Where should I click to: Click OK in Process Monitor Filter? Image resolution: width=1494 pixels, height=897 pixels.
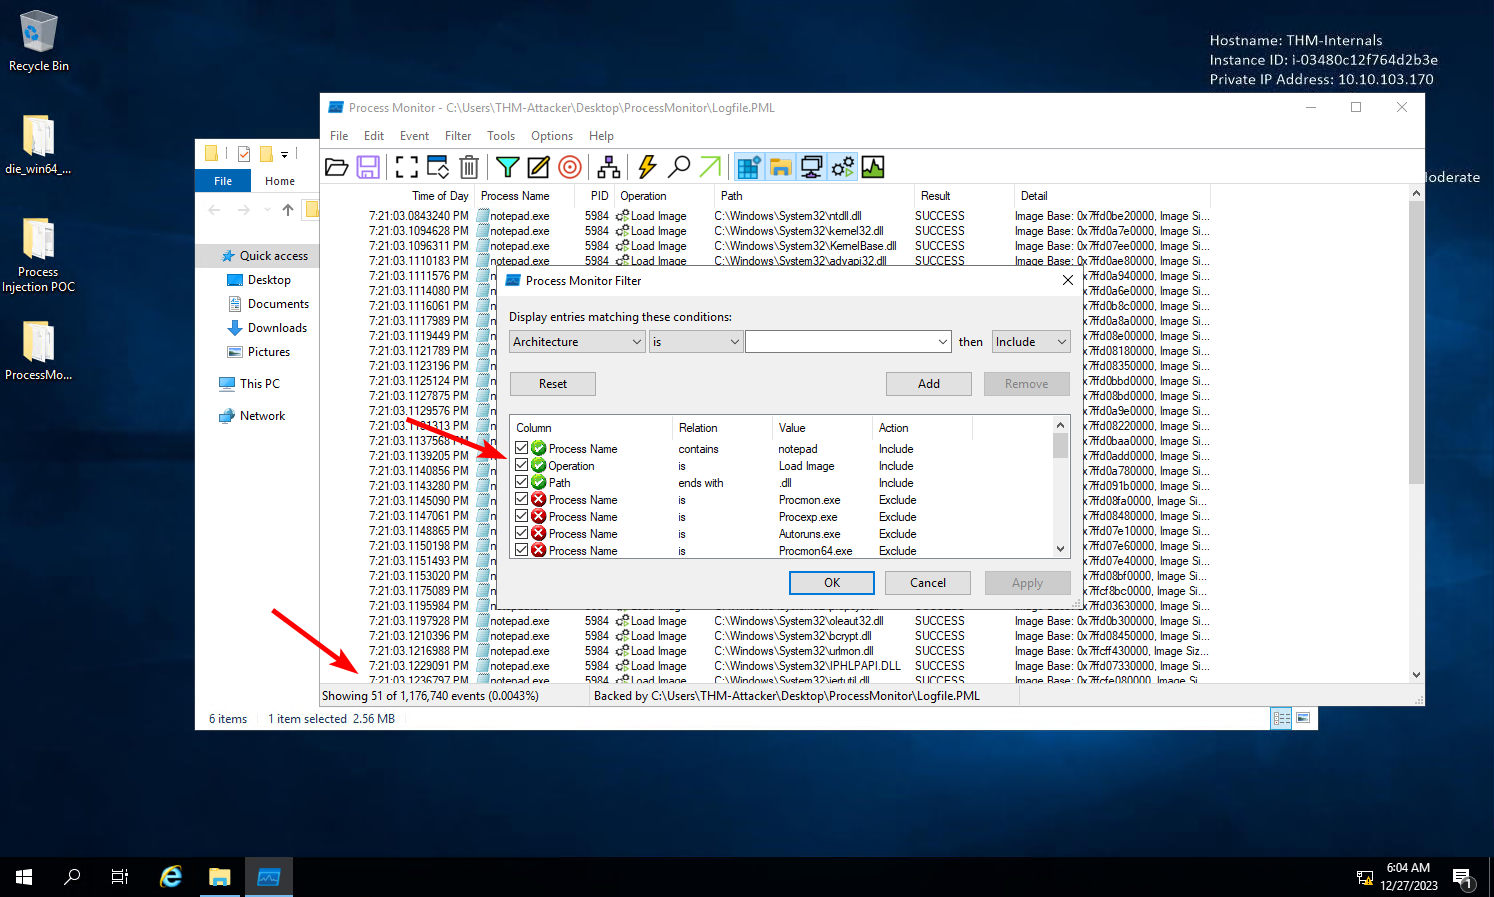coord(832,583)
